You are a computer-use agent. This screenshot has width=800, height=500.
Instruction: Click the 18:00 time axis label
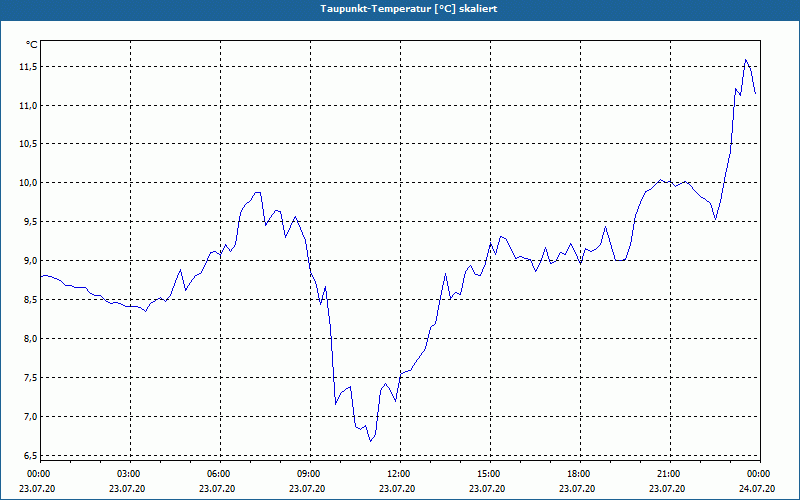pyautogui.click(x=577, y=474)
